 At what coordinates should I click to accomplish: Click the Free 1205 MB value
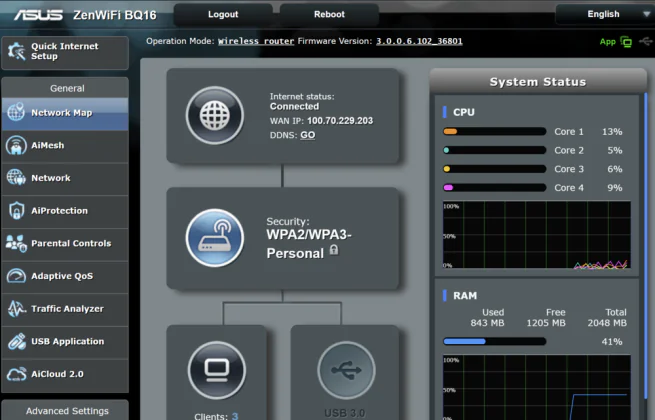[x=546, y=323]
